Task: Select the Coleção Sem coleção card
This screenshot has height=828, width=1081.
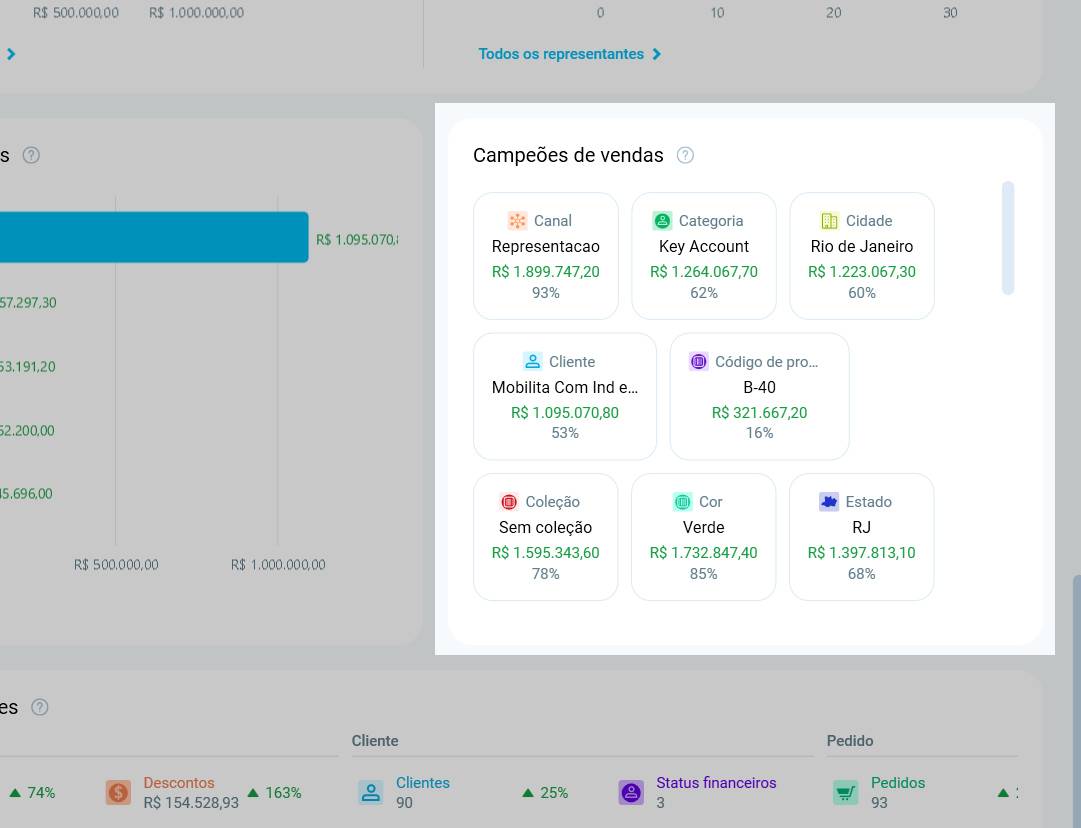Action: click(x=546, y=537)
